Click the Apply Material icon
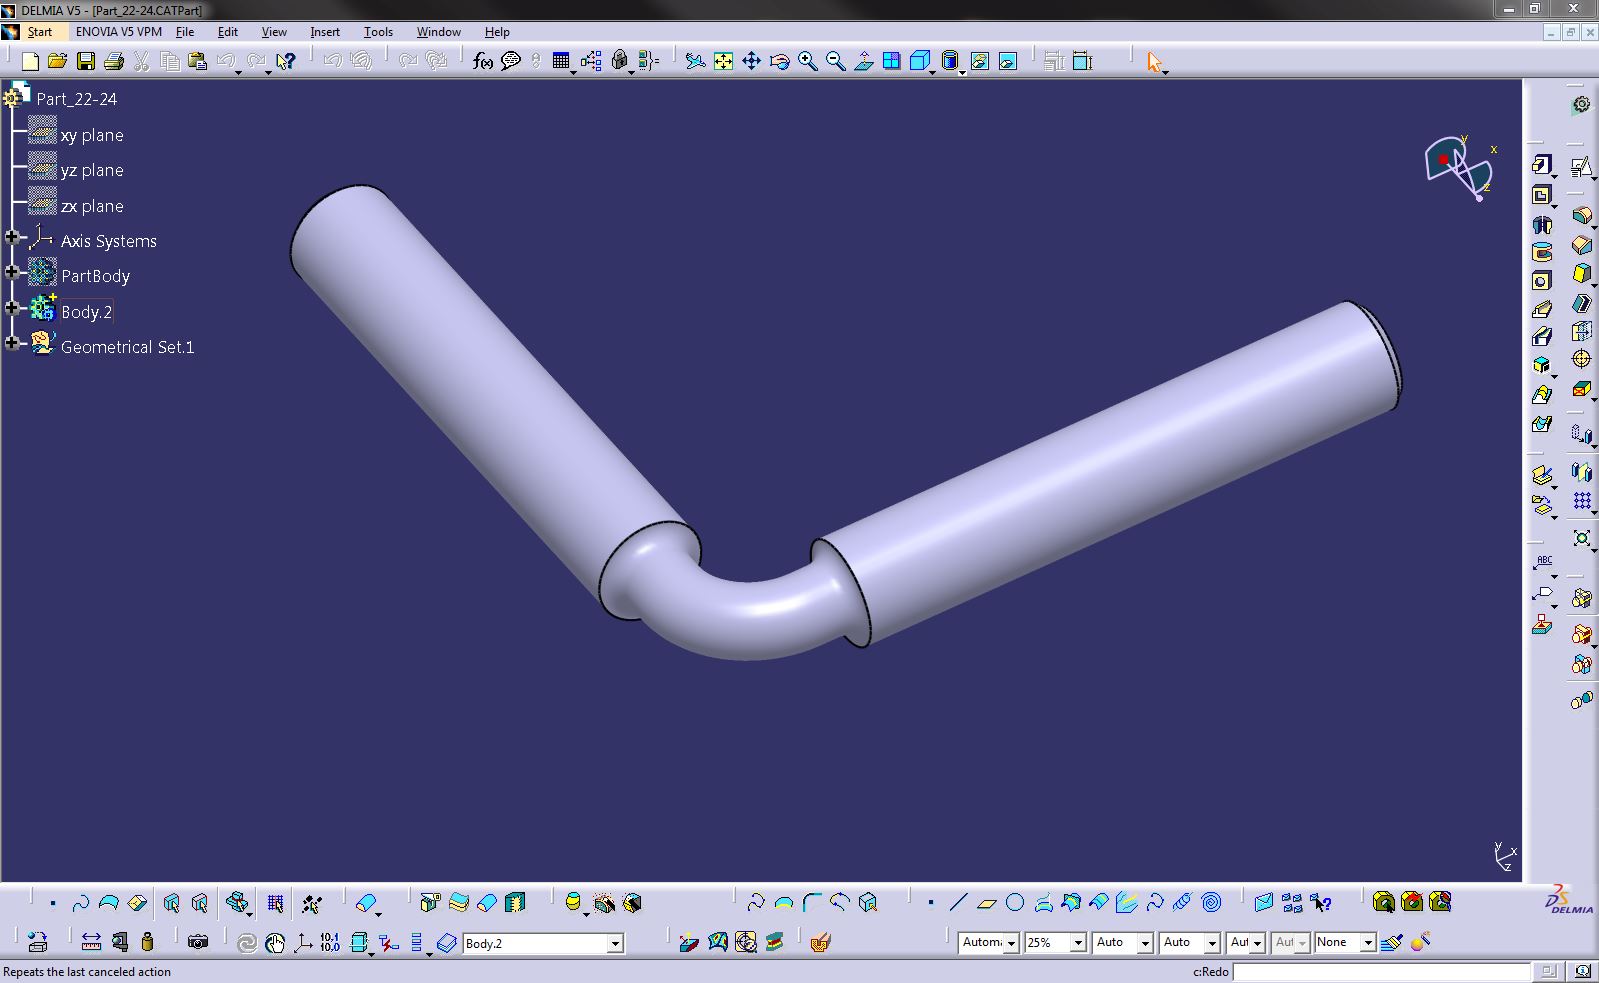Screen dimensions: 1599x983 tap(820, 942)
